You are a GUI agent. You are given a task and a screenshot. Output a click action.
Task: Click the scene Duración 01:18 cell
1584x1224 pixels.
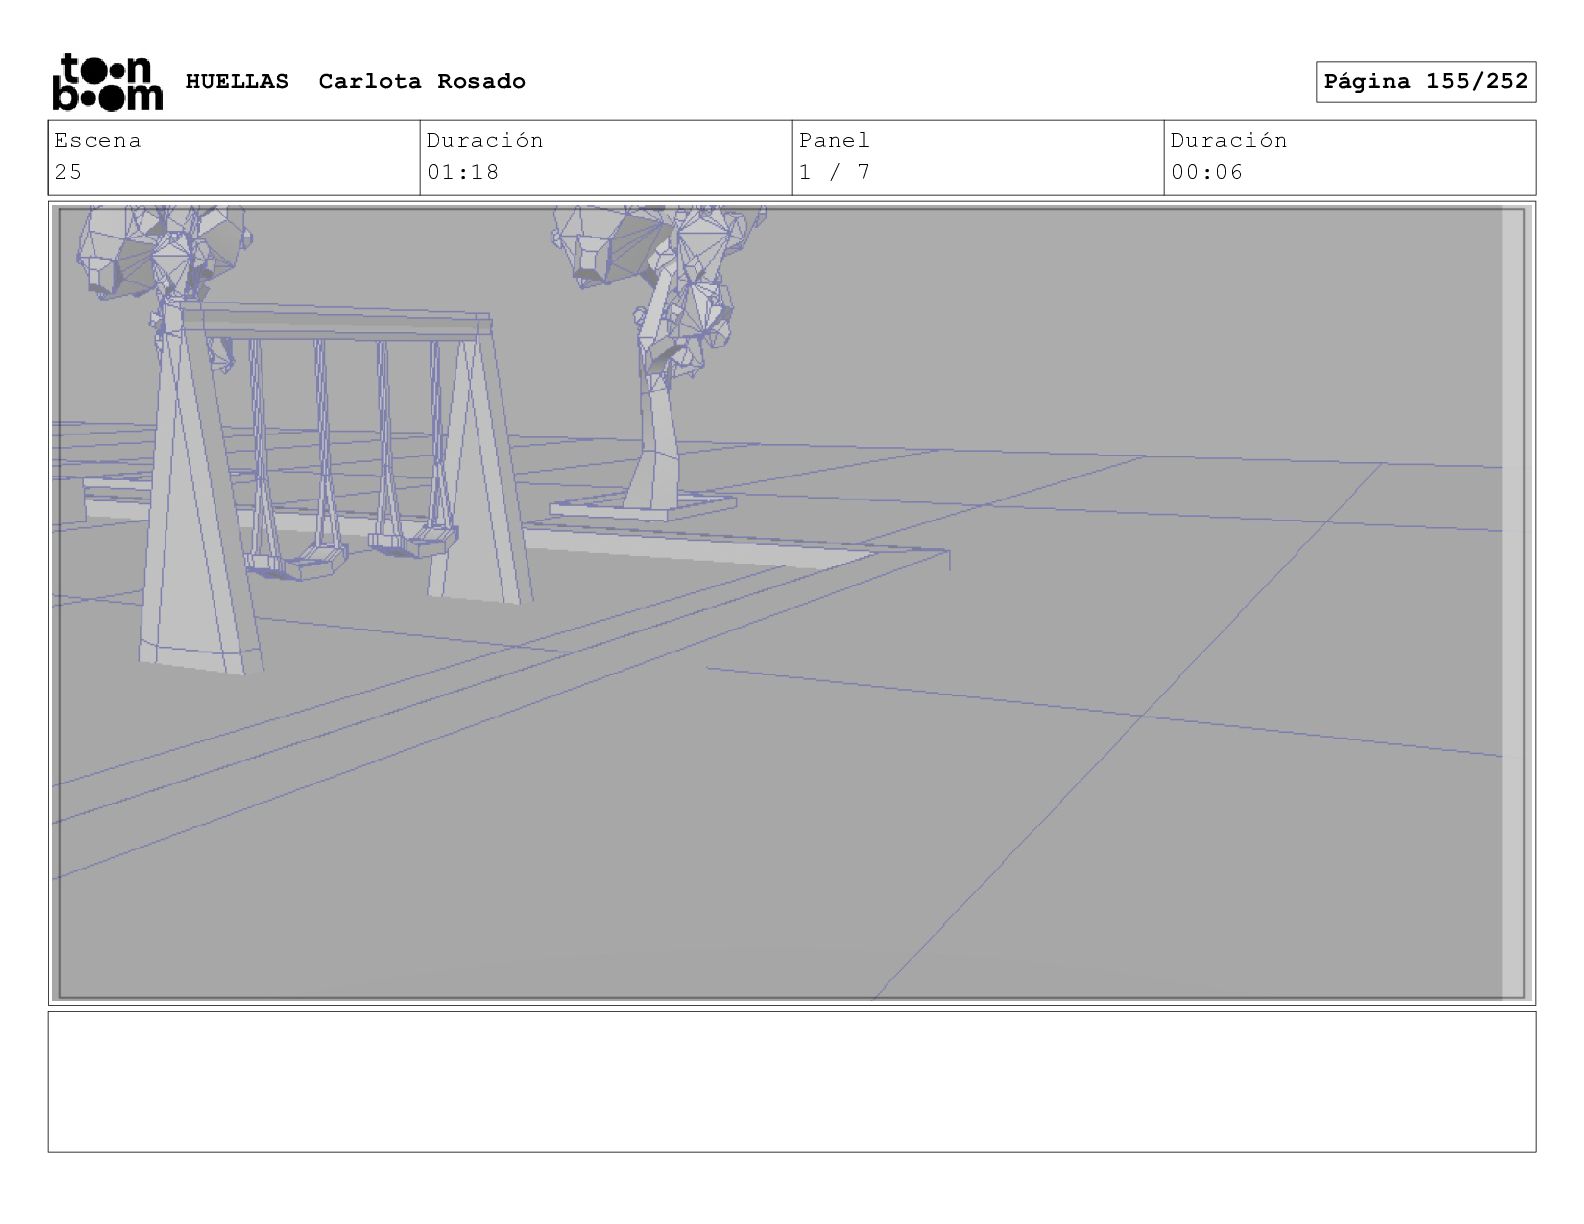click(606, 158)
